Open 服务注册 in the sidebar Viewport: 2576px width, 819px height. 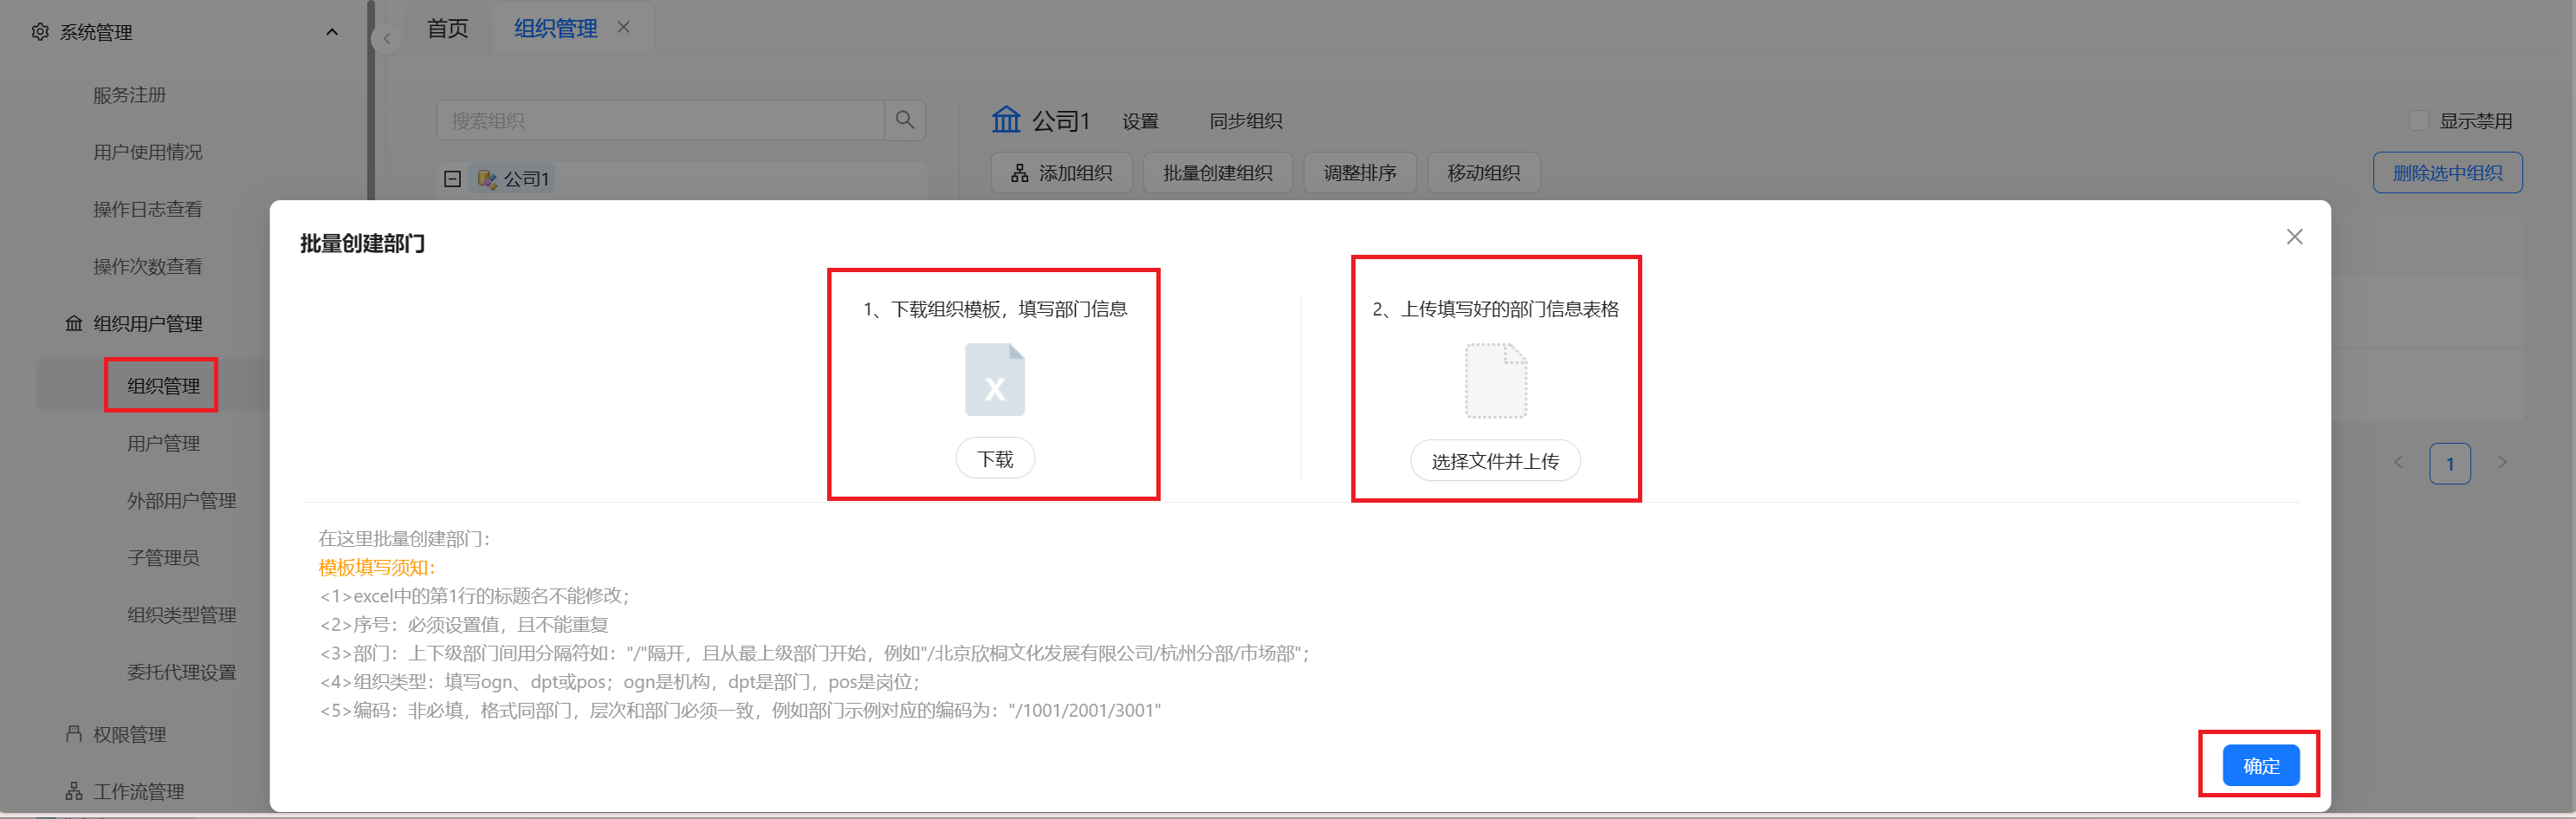pyautogui.click(x=130, y=95)
